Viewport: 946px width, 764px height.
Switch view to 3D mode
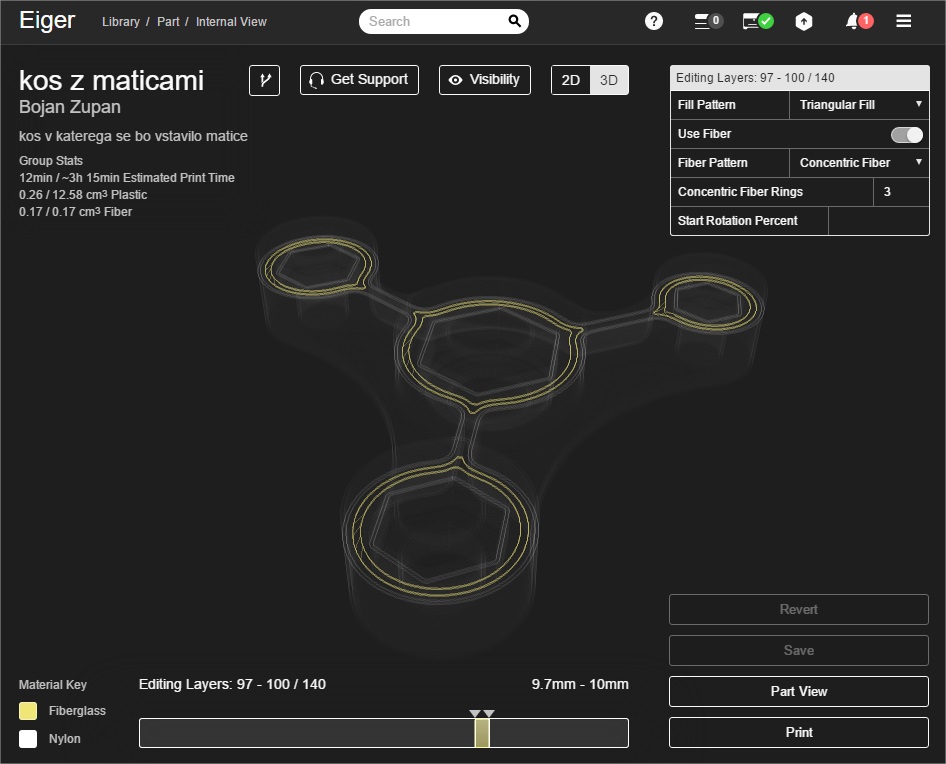pos(608,80)
